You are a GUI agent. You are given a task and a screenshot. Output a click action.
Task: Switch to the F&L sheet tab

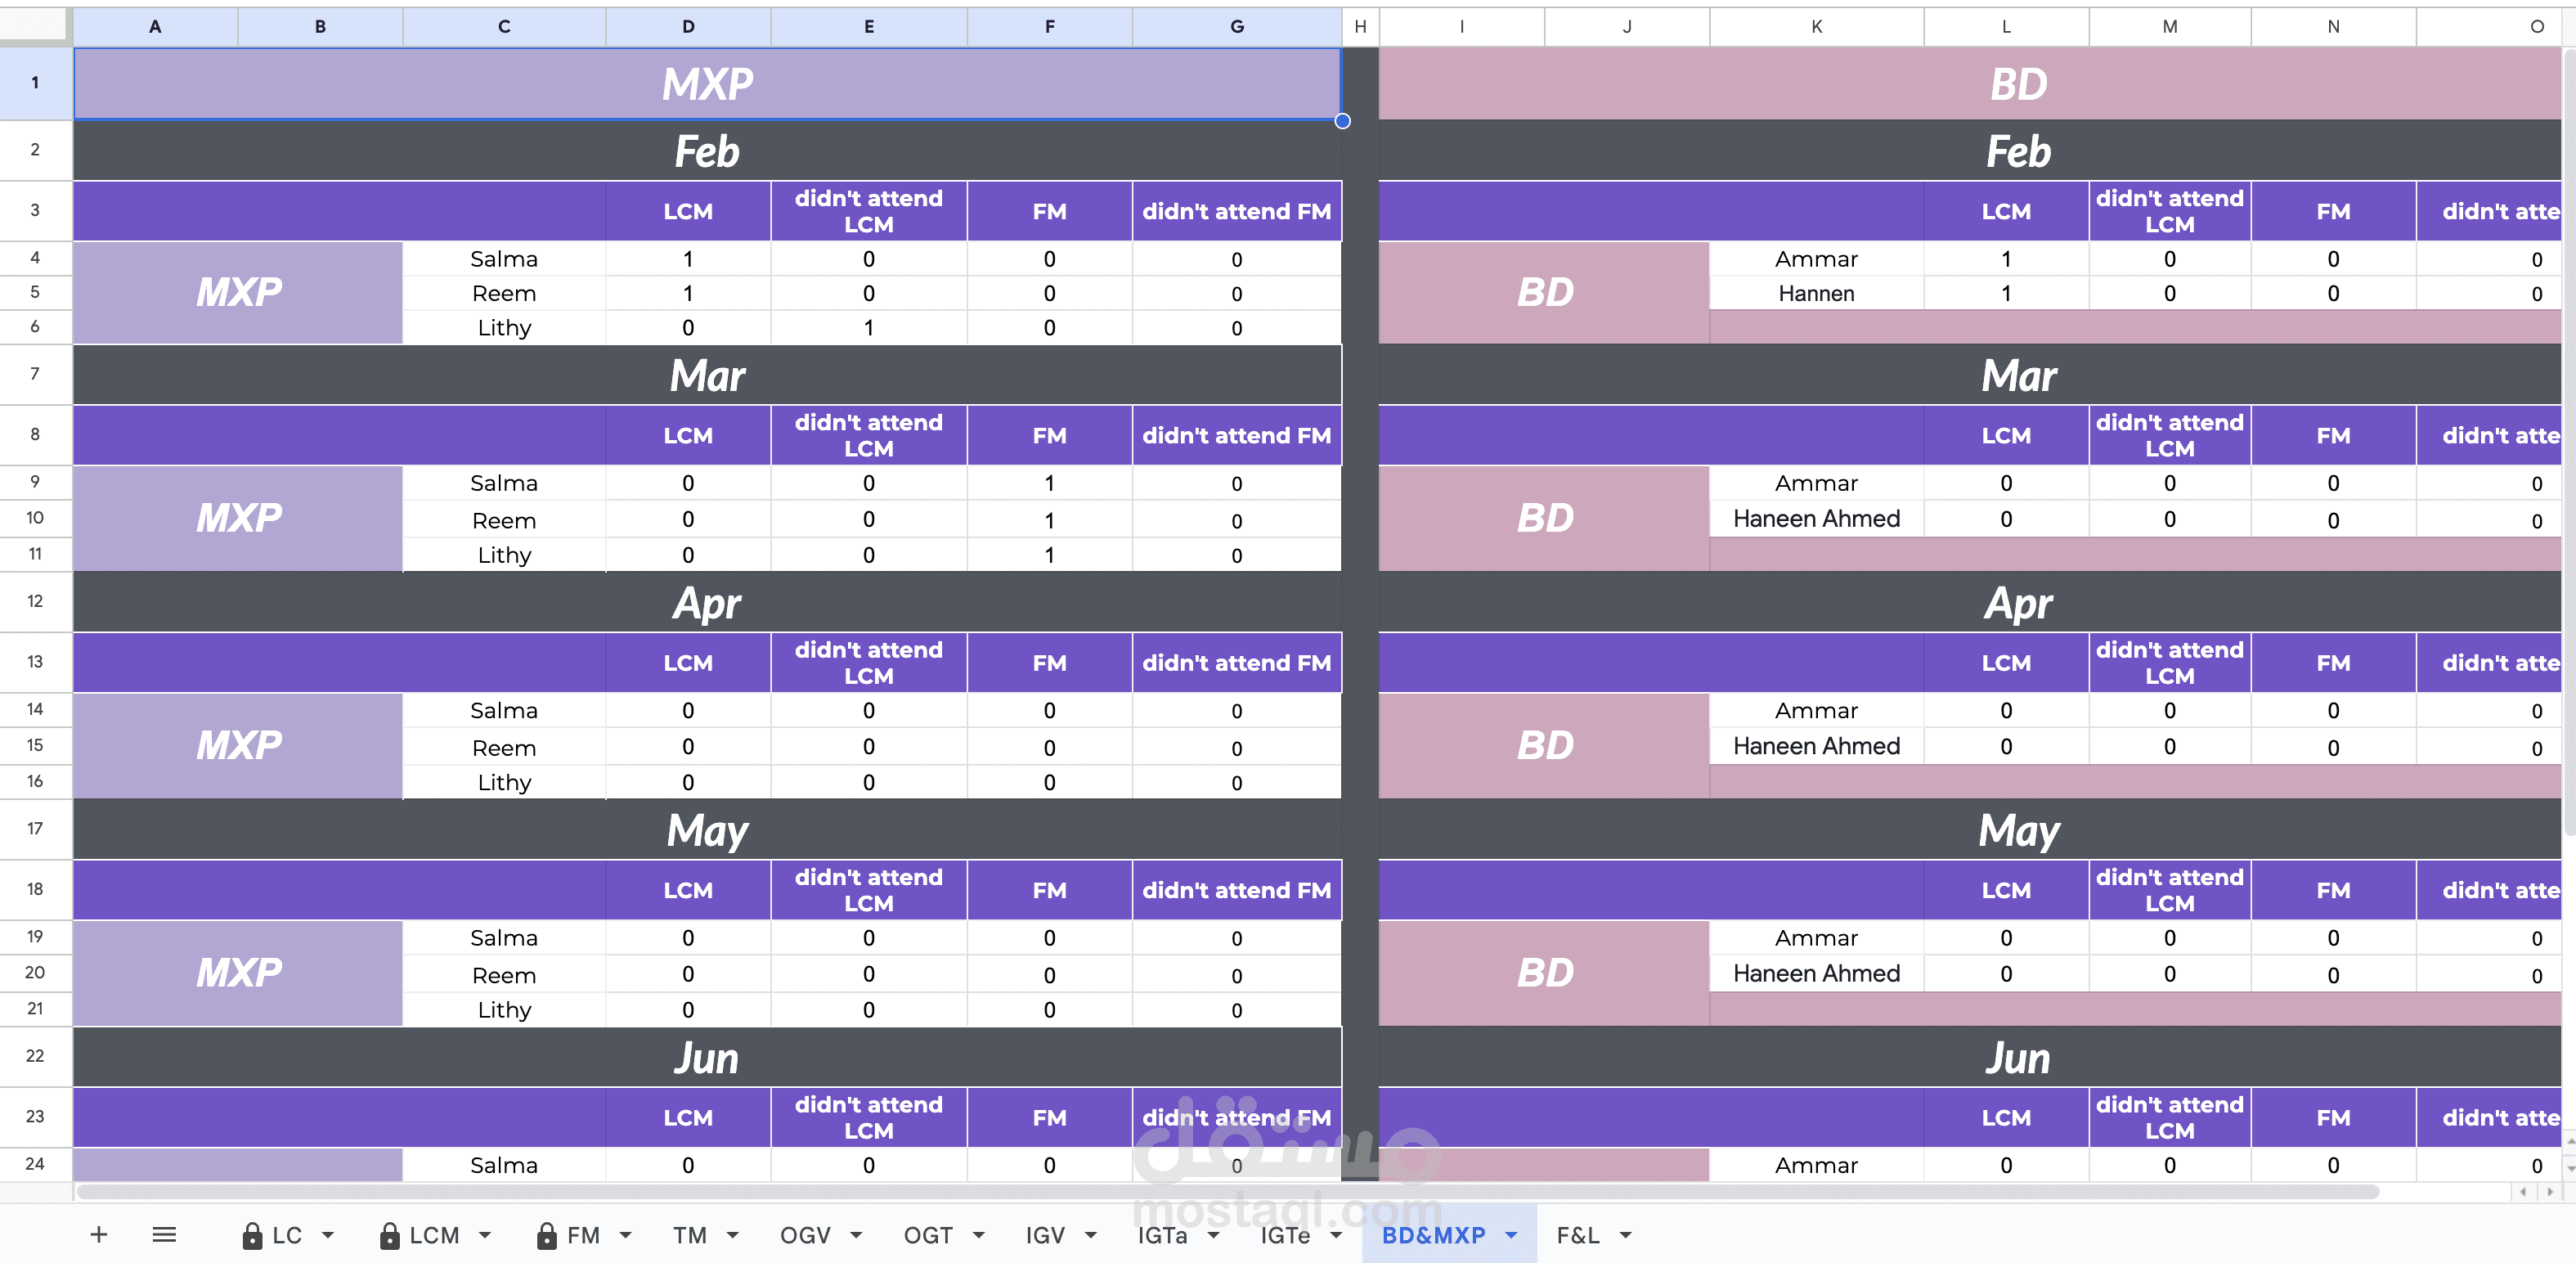1578,1236
